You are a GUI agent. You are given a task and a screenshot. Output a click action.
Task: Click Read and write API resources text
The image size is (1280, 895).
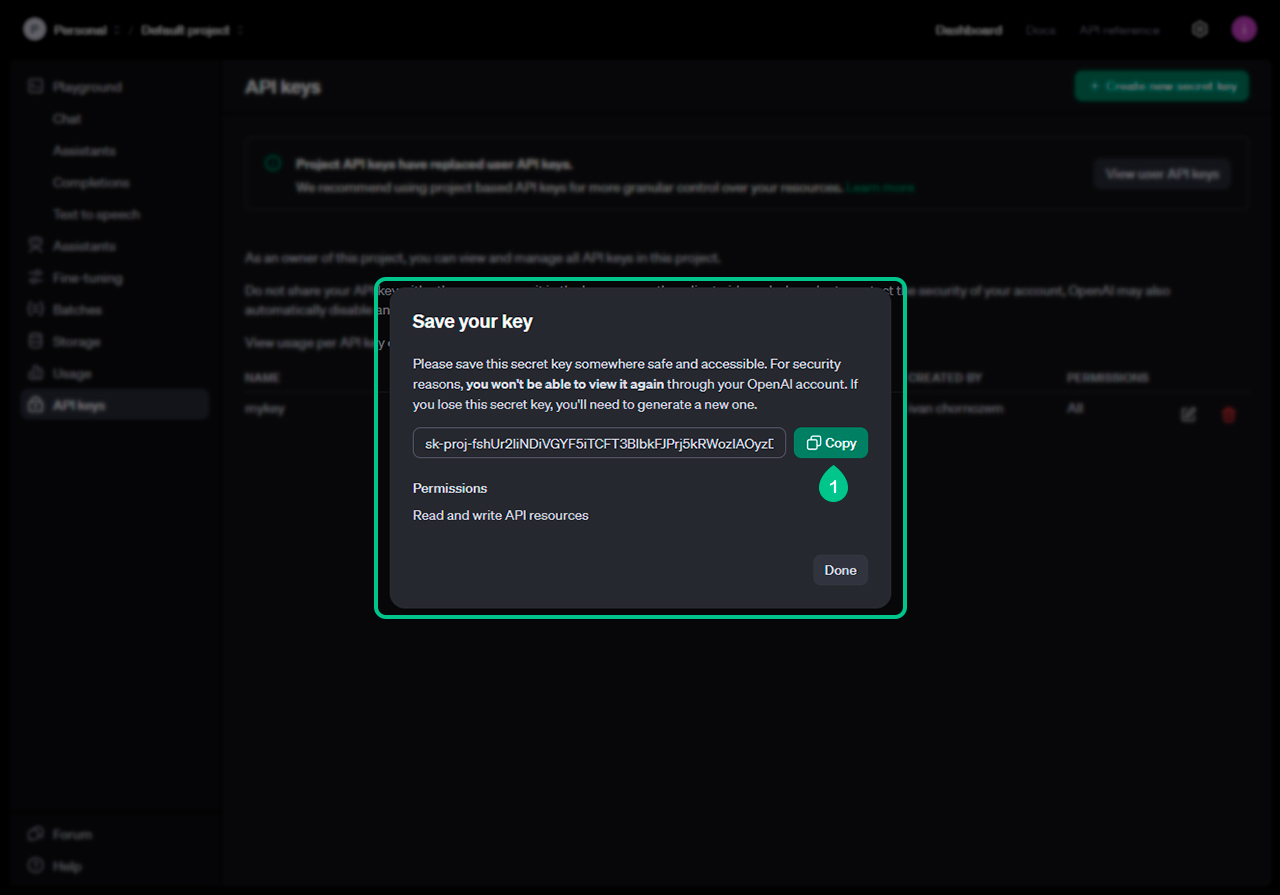(501, 516)
